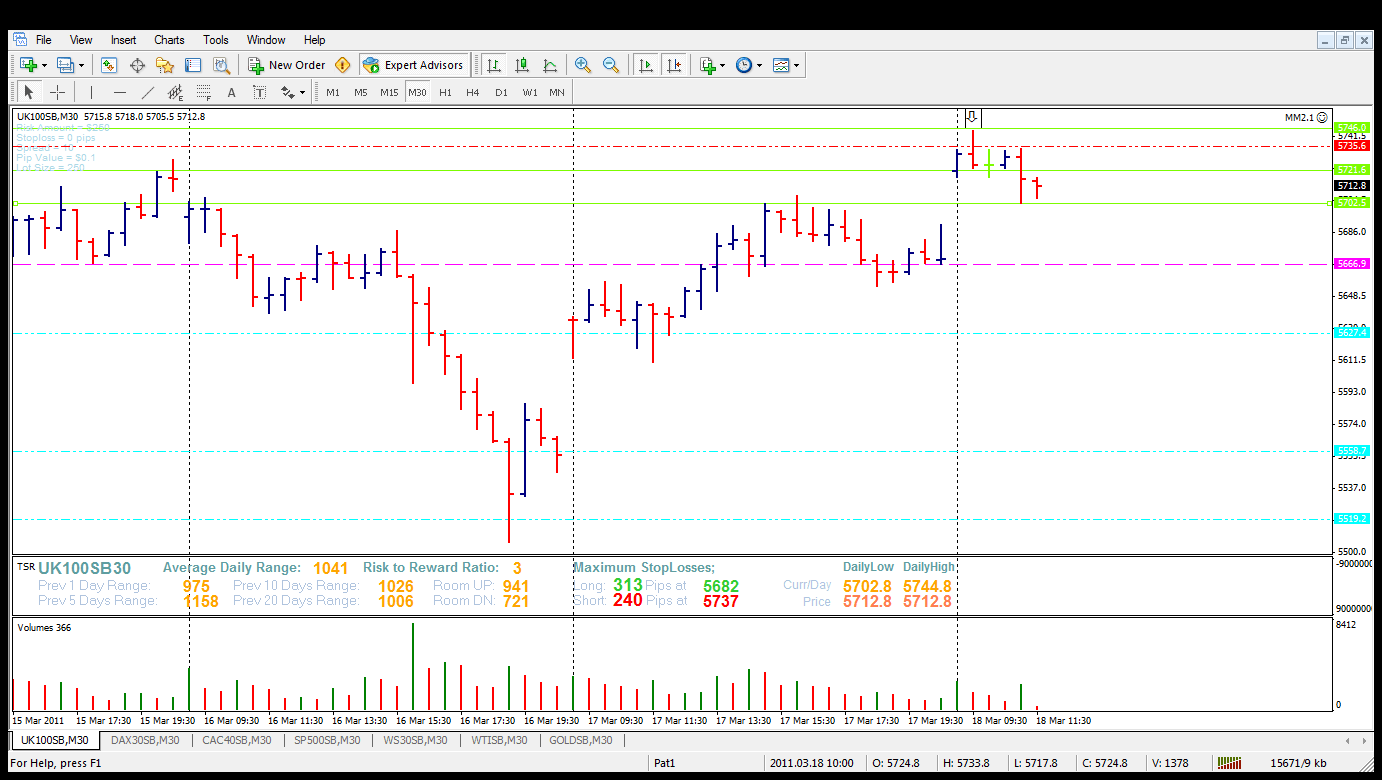The height and width of the screenshot is (780, 1382).
Task: Expand the Profiles dropdown arrow
Action: pos(81,66)
